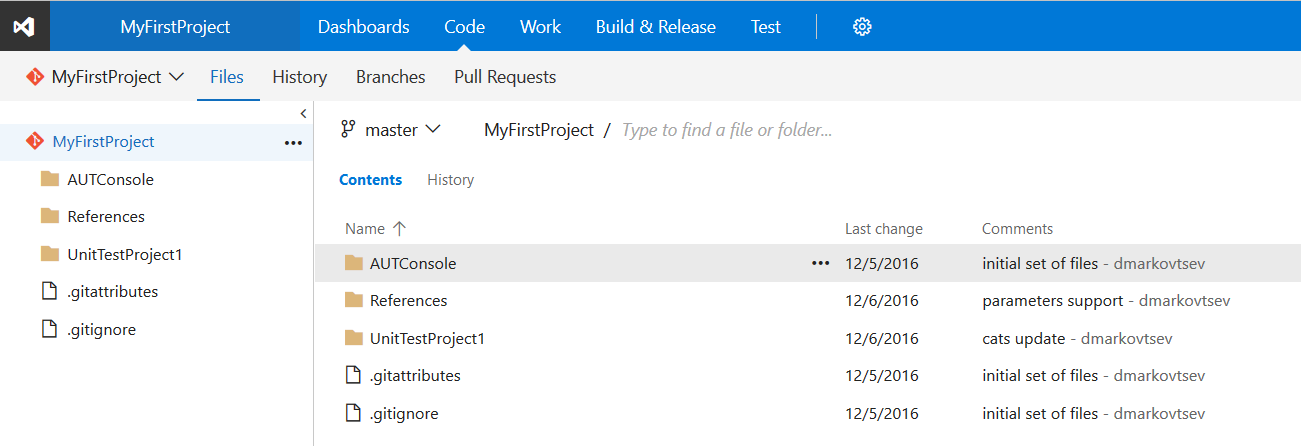
Task: Collapse the file tree sidebar panel
Action: pos(303,114)
